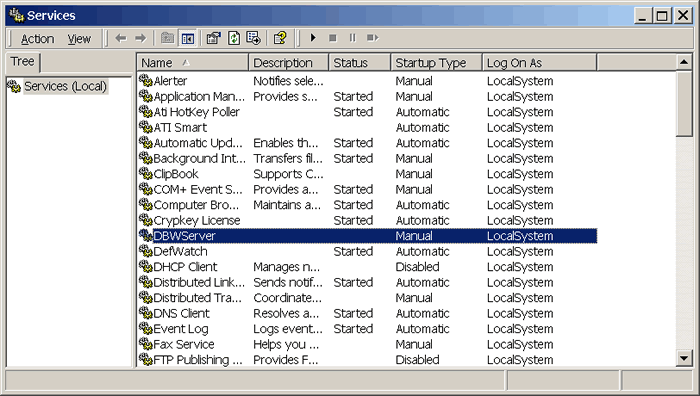Click the gear icon beside DHCP Client
Viewport: 700px width, 396px height.
tap(146, 267)
